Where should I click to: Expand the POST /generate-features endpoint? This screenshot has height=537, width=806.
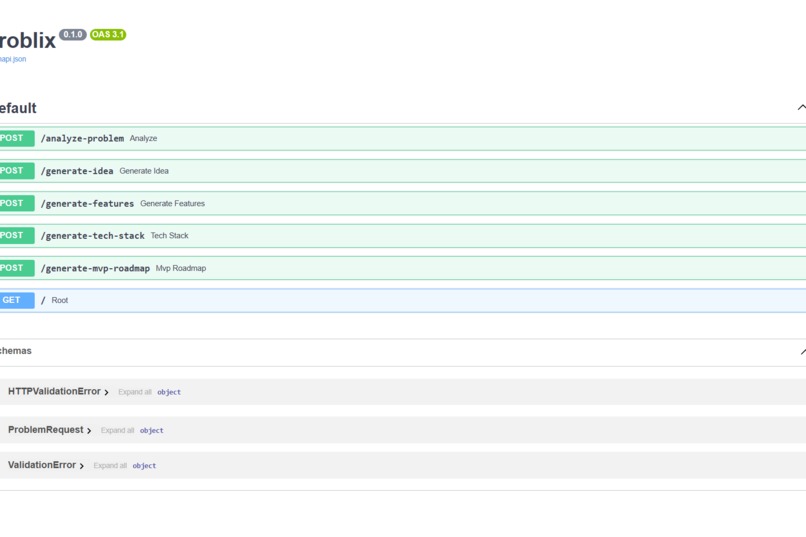coord(403,203)
